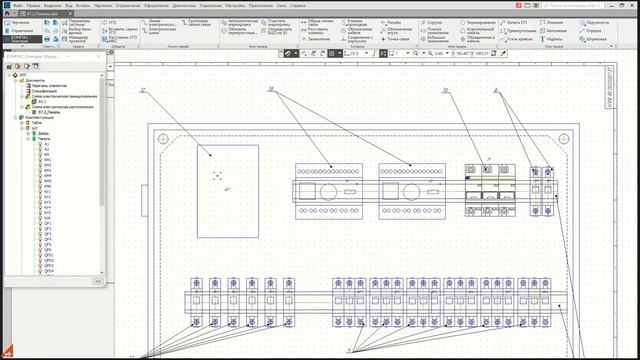Open the Диагностика menu
640x360 pixels.
pos(184,6)
